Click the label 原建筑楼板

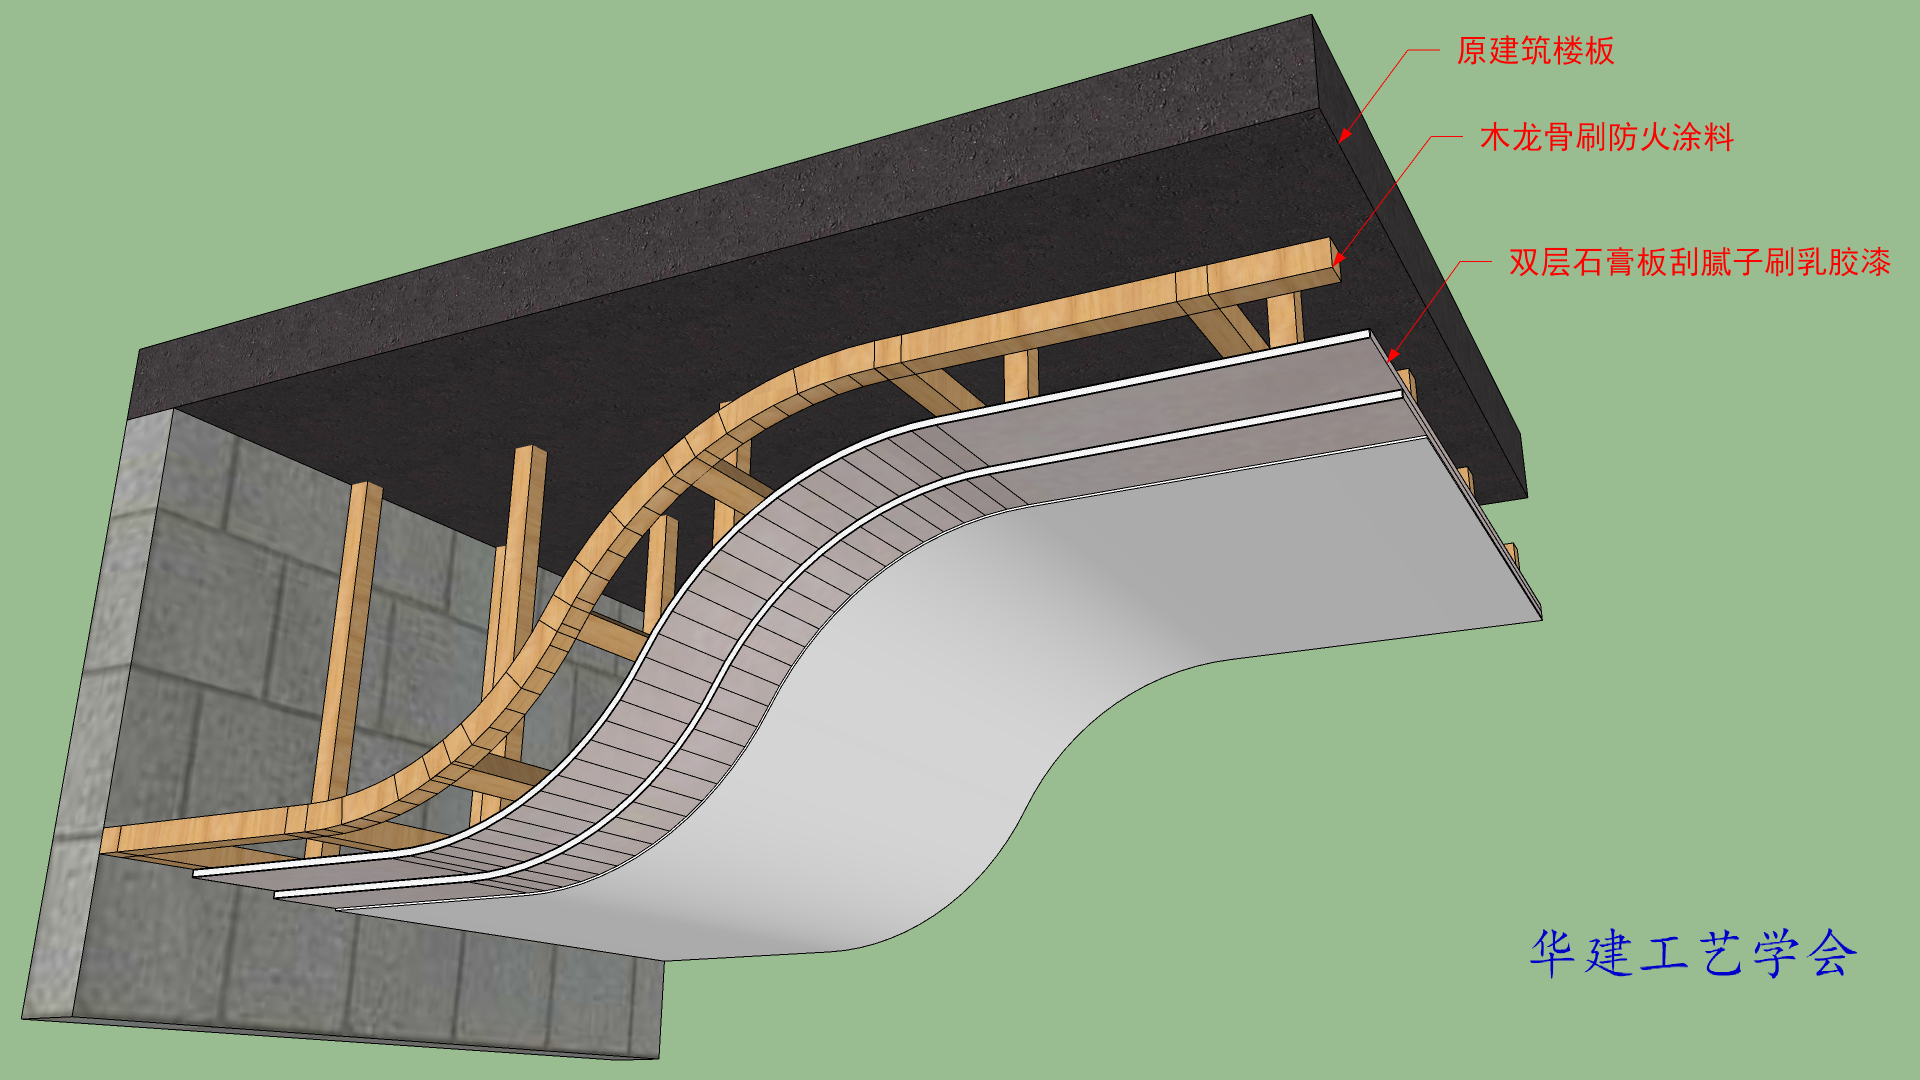[x=1535, y=51]
